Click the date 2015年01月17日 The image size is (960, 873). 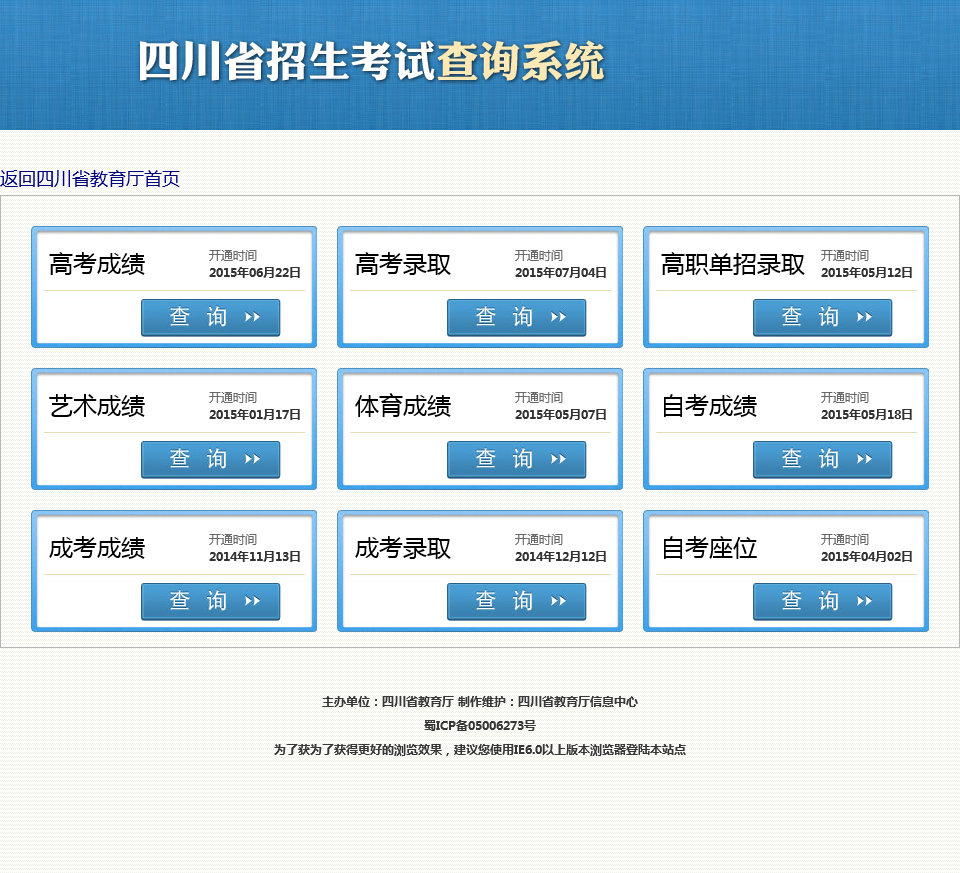coord(255,414)
